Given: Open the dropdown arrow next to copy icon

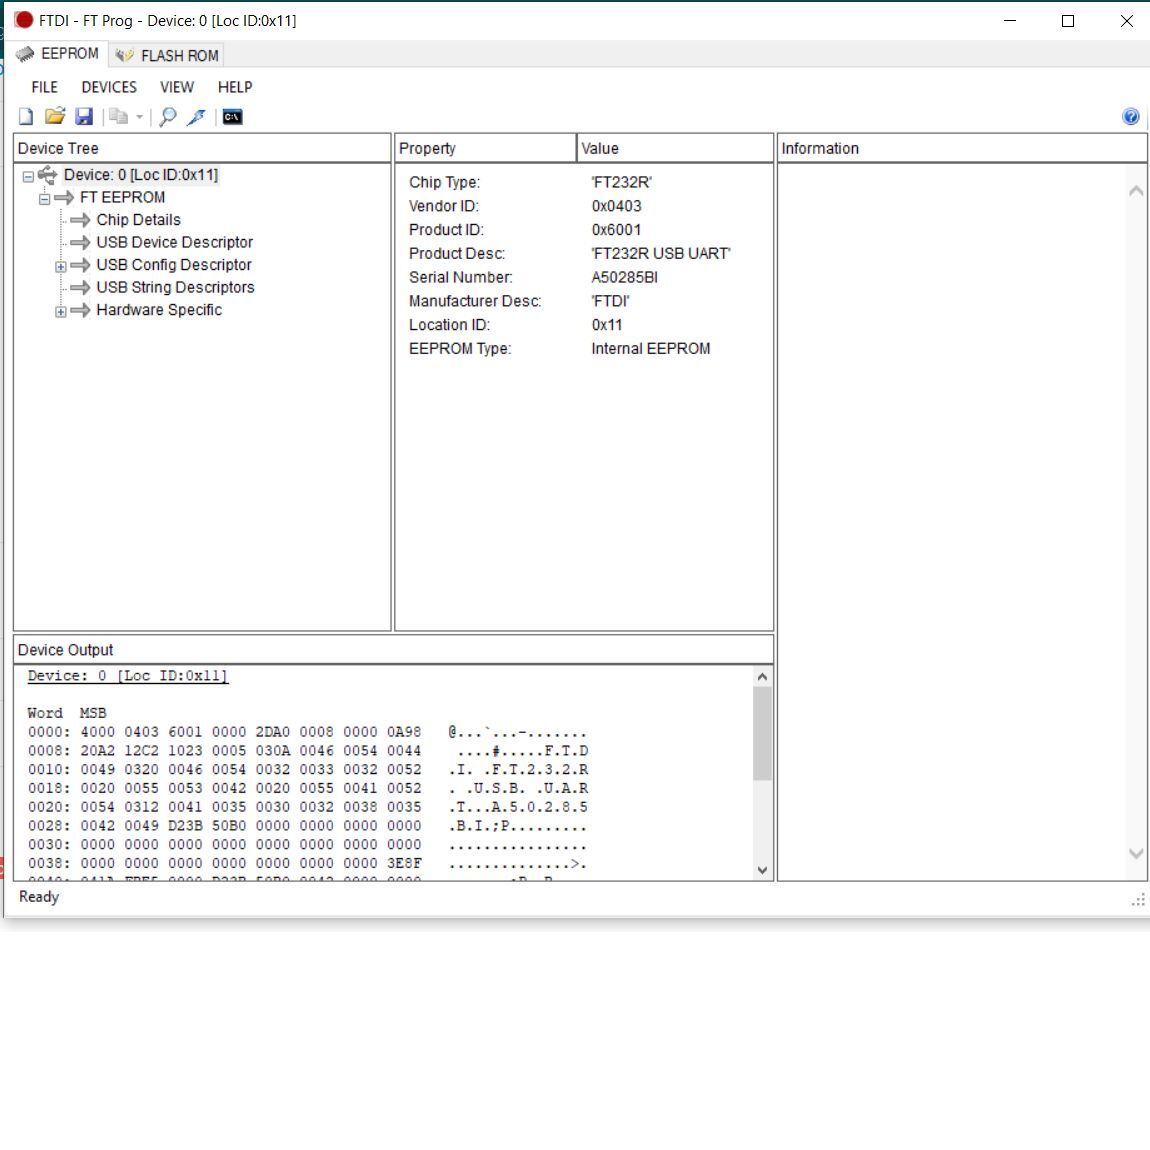Looking at the screenshot, I should pyautogui.click(x=139, y=117).
